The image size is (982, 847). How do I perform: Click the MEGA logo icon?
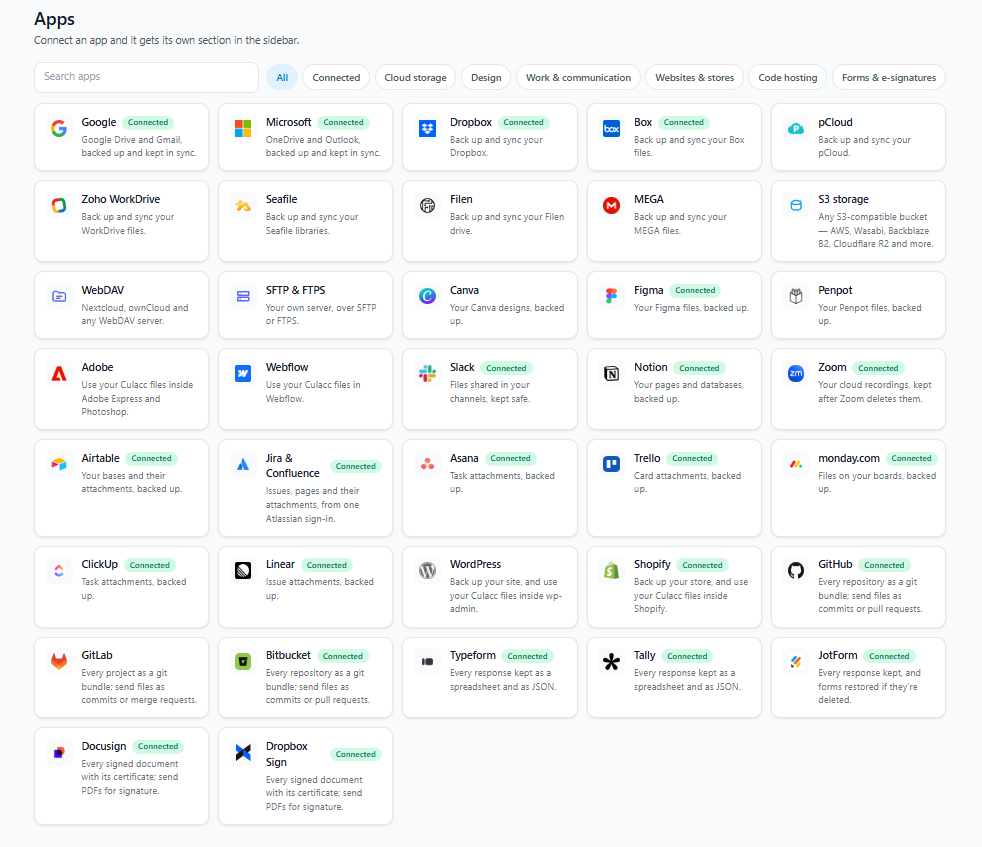[x=611, y=205]
